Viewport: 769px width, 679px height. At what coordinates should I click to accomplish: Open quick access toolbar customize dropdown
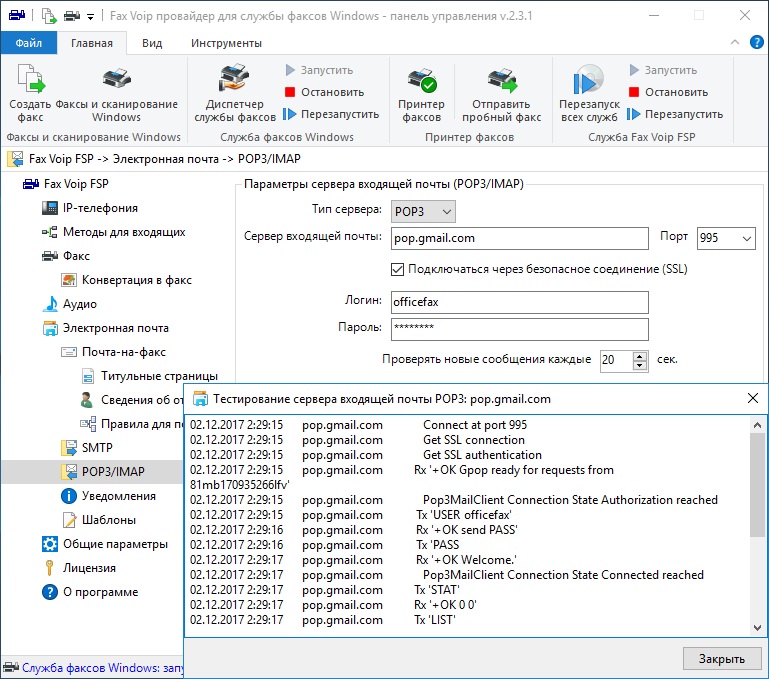90,16
